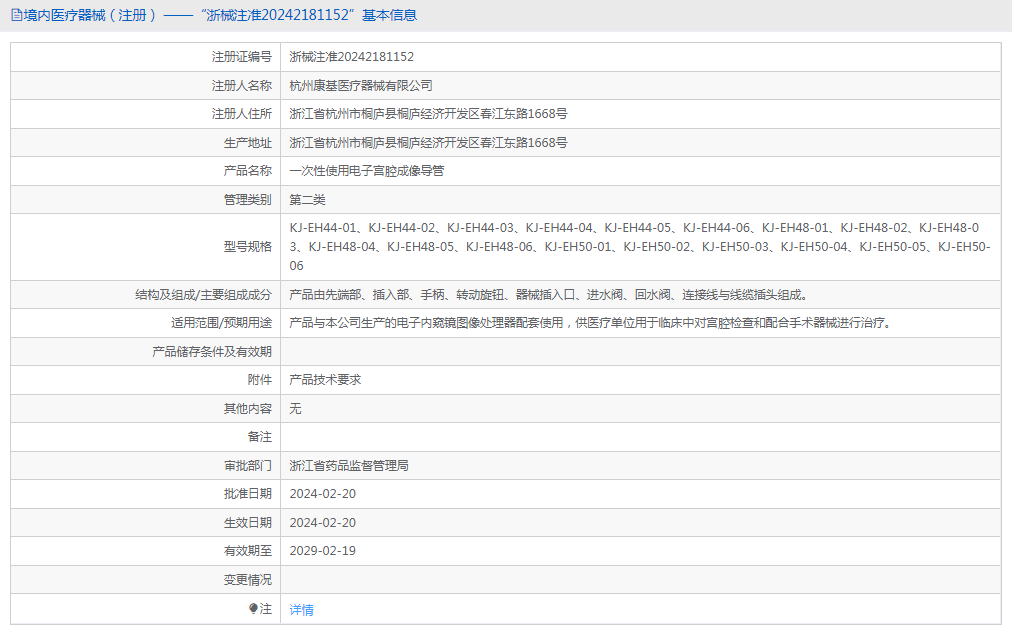Click the 型号规格 label
Screen dimensions: 1012x630
[x=248, y=247]
